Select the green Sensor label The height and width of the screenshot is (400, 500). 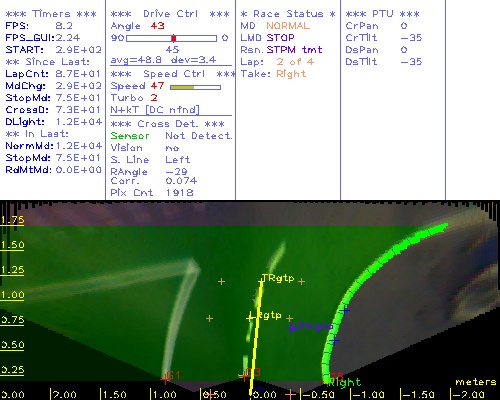130,136
